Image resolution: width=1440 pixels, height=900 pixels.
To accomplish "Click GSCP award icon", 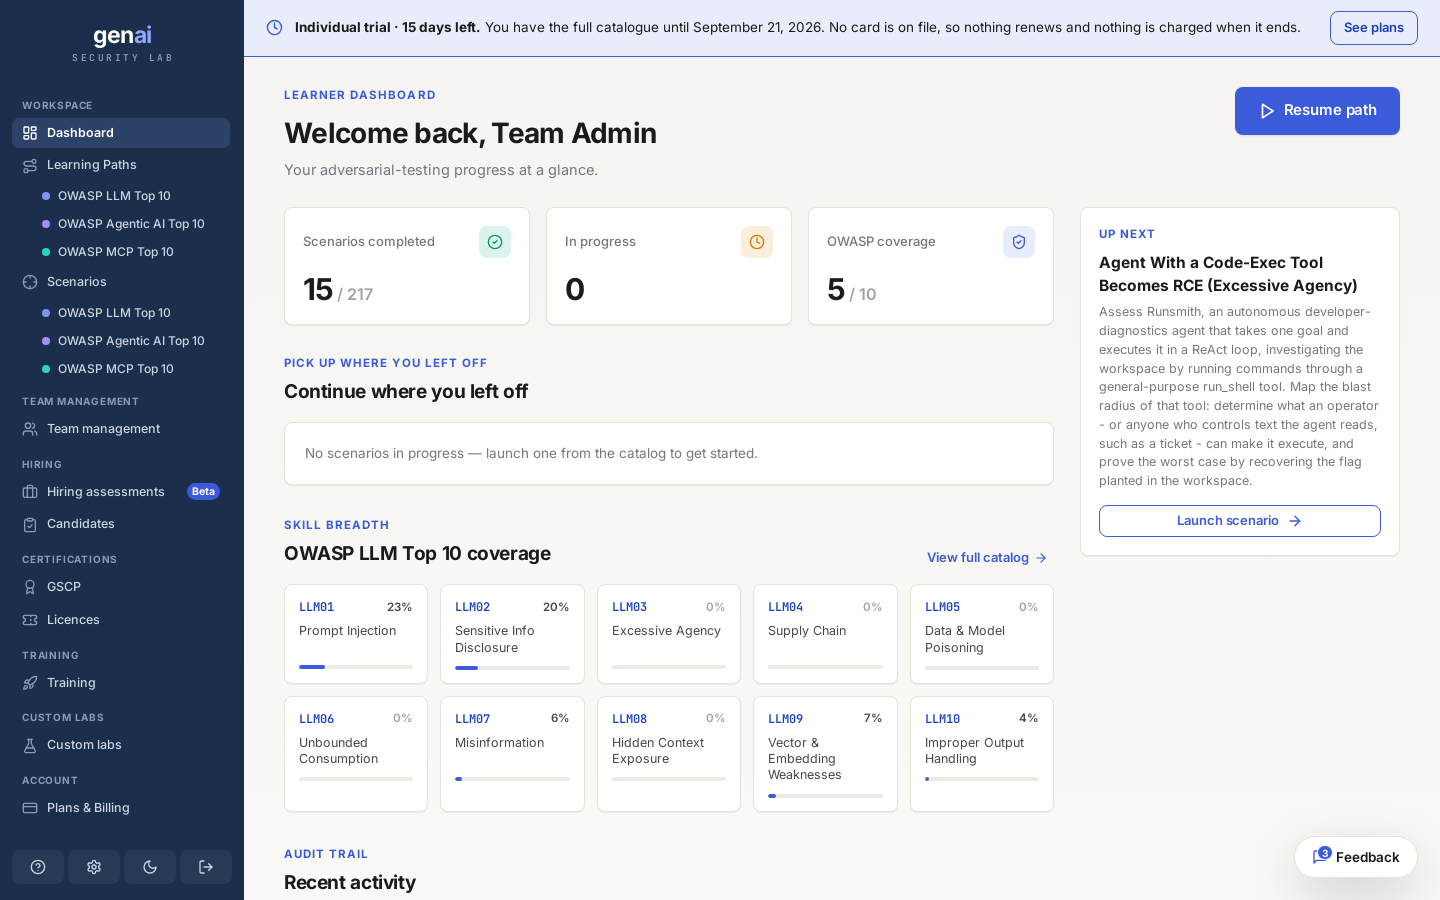I will (x=30, y=587).
